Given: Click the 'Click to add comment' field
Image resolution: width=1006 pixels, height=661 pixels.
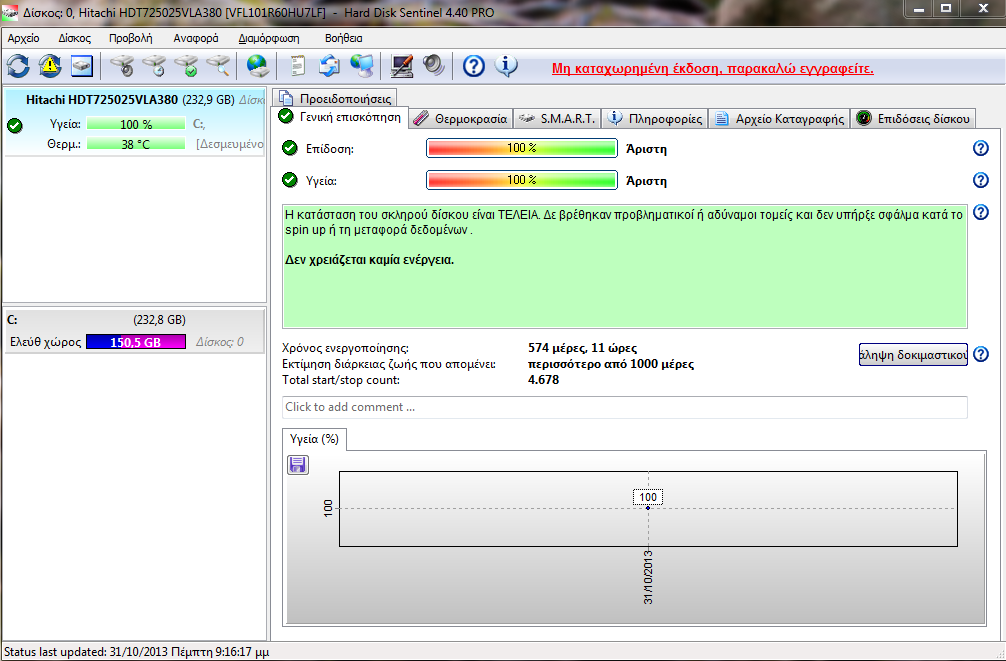Looking at the screenshot, I should tap(624, 407).
